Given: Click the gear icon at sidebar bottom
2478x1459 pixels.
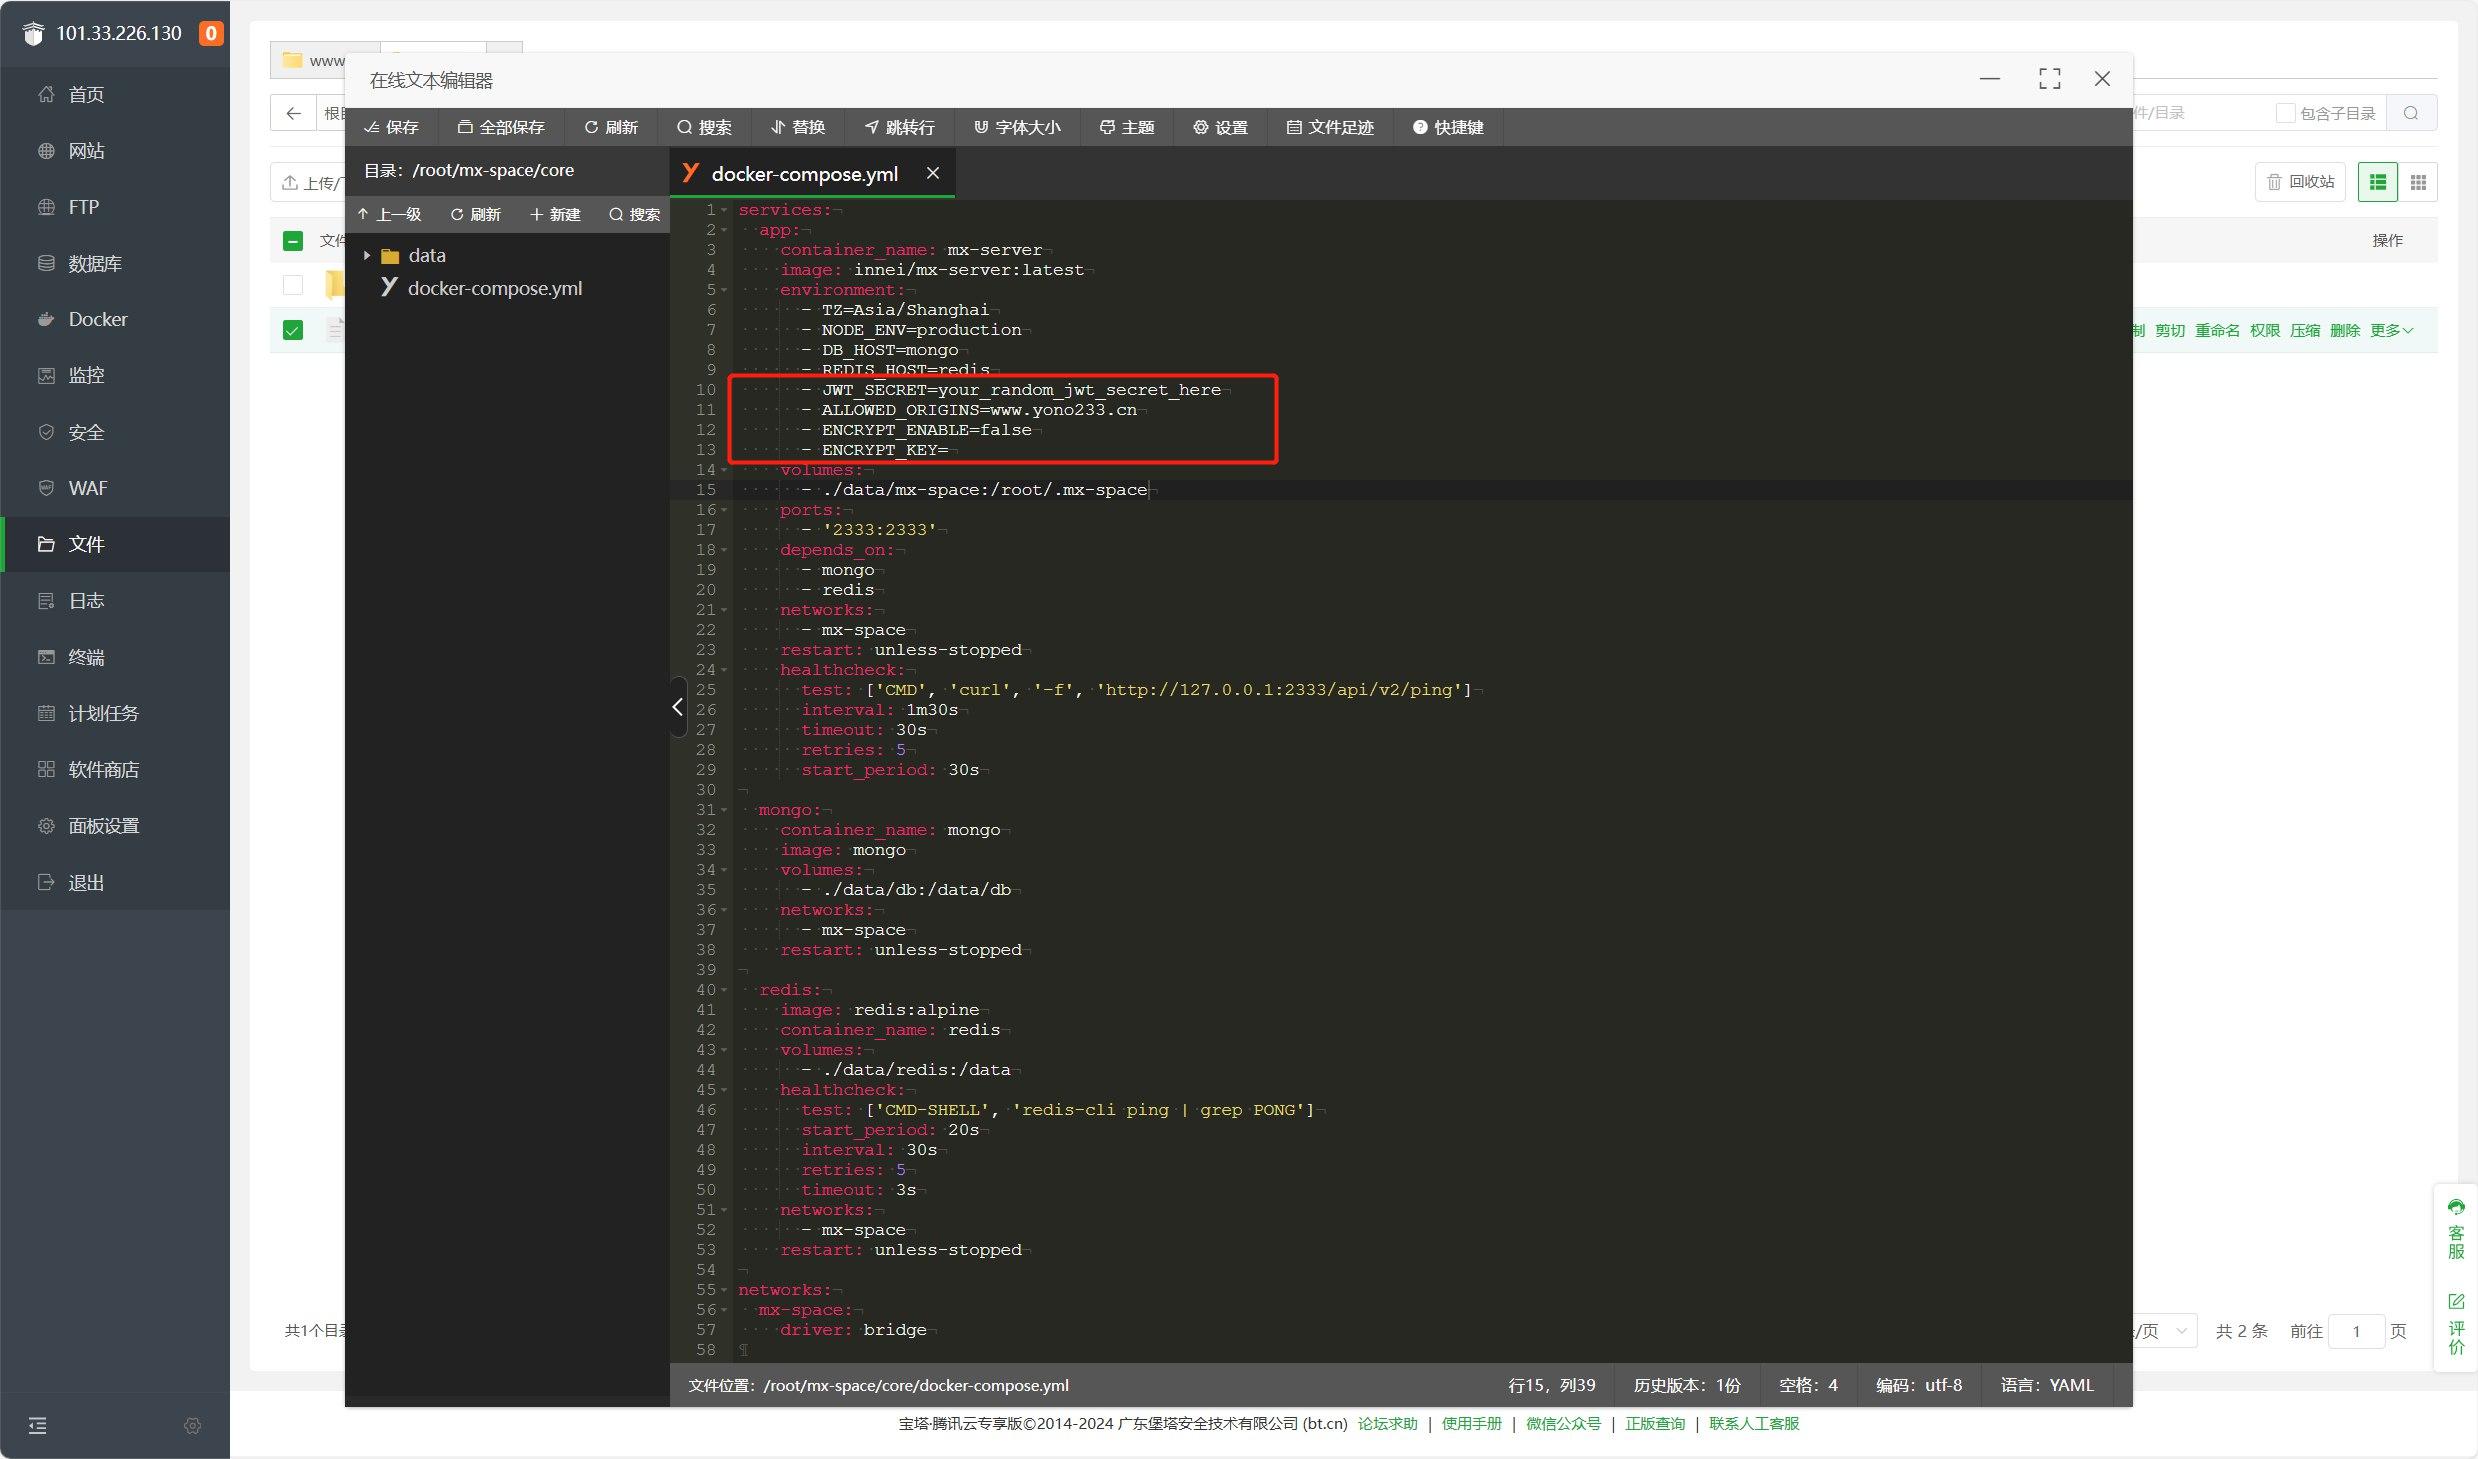Looking at the screenshot, I should [193, 1425].
